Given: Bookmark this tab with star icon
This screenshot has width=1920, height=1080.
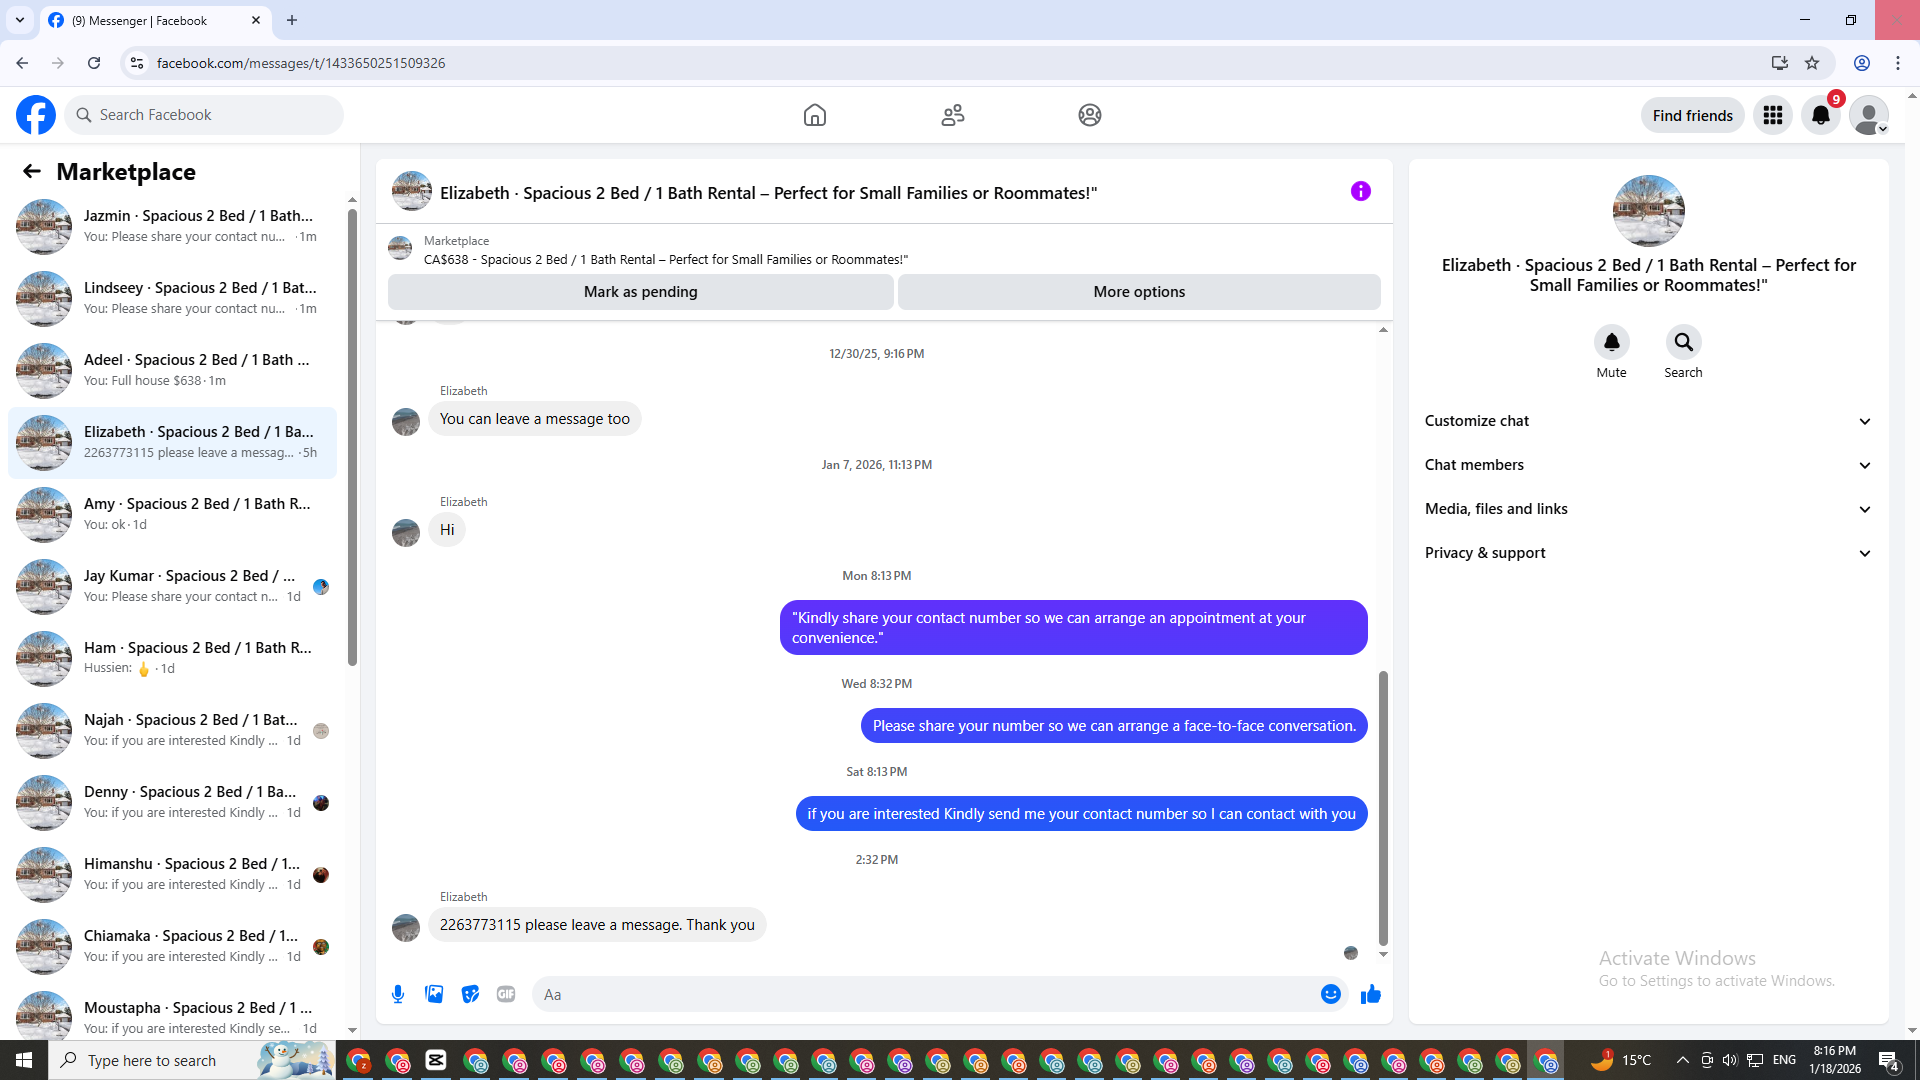Looking at the screenshot, I should [x=1812, y=63].
